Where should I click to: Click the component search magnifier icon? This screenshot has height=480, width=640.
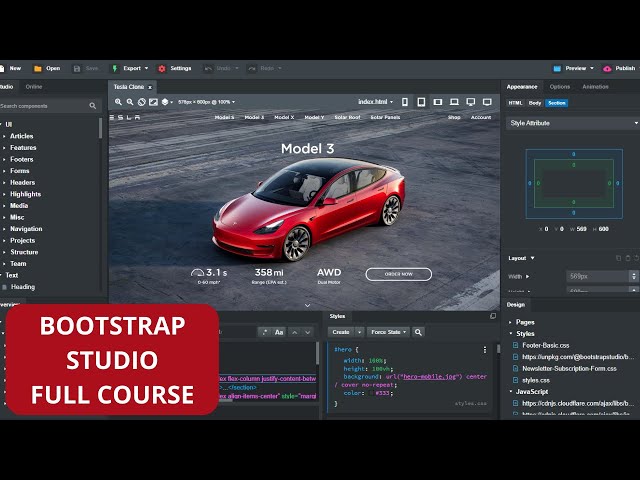pyautogui.click(x=93, y=106)
